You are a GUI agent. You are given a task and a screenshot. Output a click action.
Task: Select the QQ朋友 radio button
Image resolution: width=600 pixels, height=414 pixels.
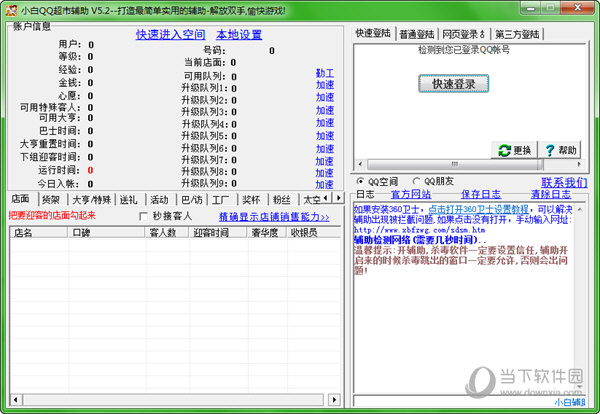(416, 181)
